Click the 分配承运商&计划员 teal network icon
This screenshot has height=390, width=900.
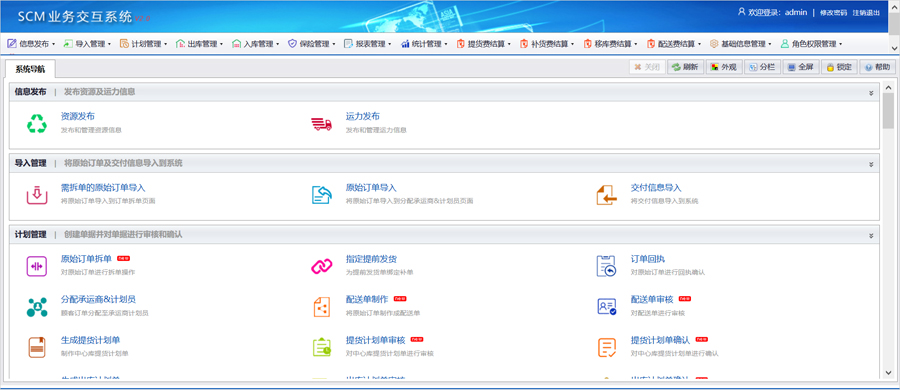(37, 307)
